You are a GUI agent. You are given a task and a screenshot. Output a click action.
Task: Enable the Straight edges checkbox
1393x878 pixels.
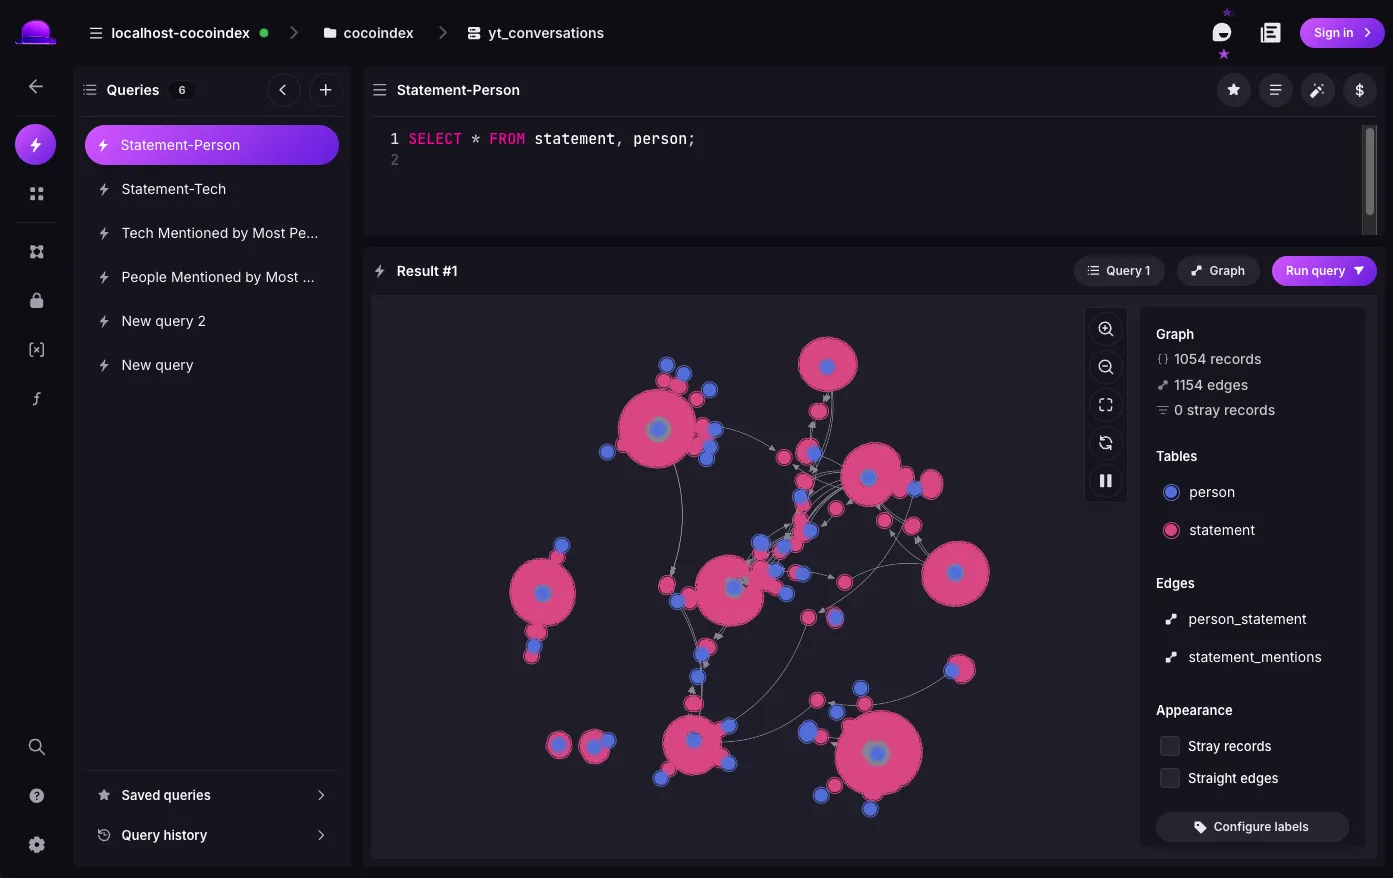coord(1170,778)
